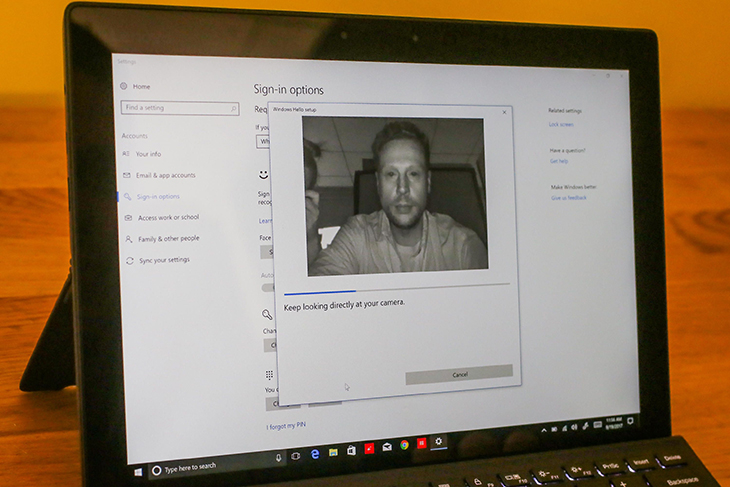This screenshot has height=487, width=730.
Task: Click Give us feedback link
Action: (x=569, y=198)
